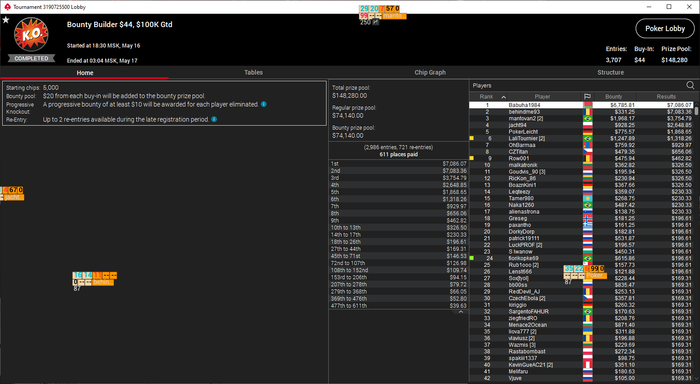Click Greek flag in paxantho row
Screen dimensions: 700x384
[x=588, y=225]
